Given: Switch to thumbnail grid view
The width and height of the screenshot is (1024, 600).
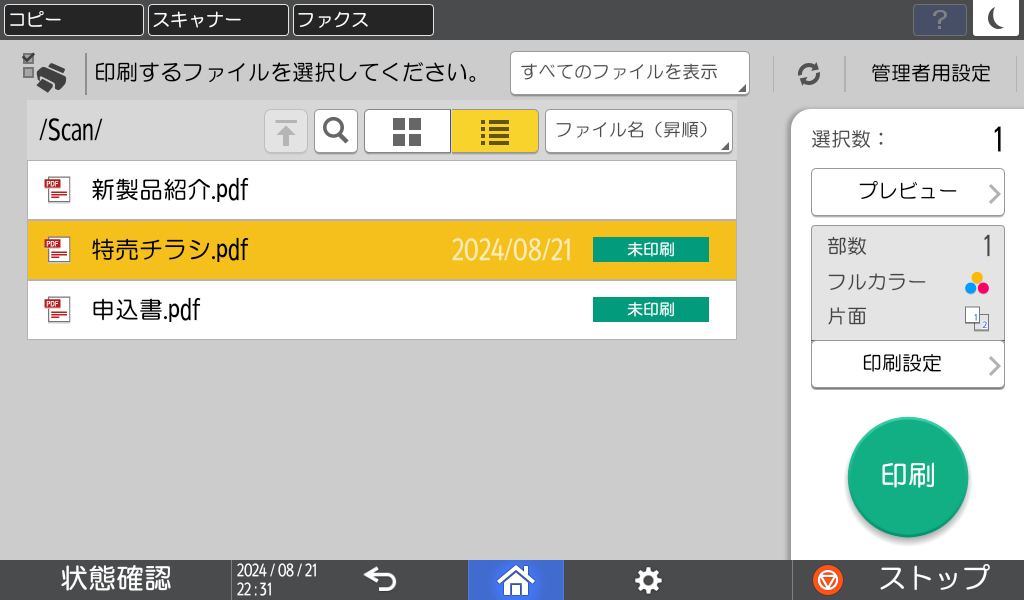Looking at the screenshot, I should click(407, 131).
